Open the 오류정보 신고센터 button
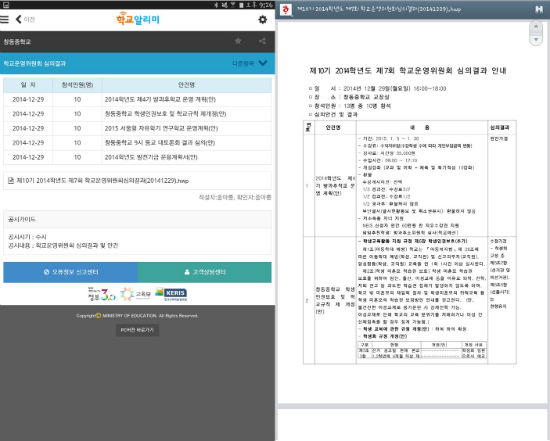The image size is (550, 441). click(71, 272)
